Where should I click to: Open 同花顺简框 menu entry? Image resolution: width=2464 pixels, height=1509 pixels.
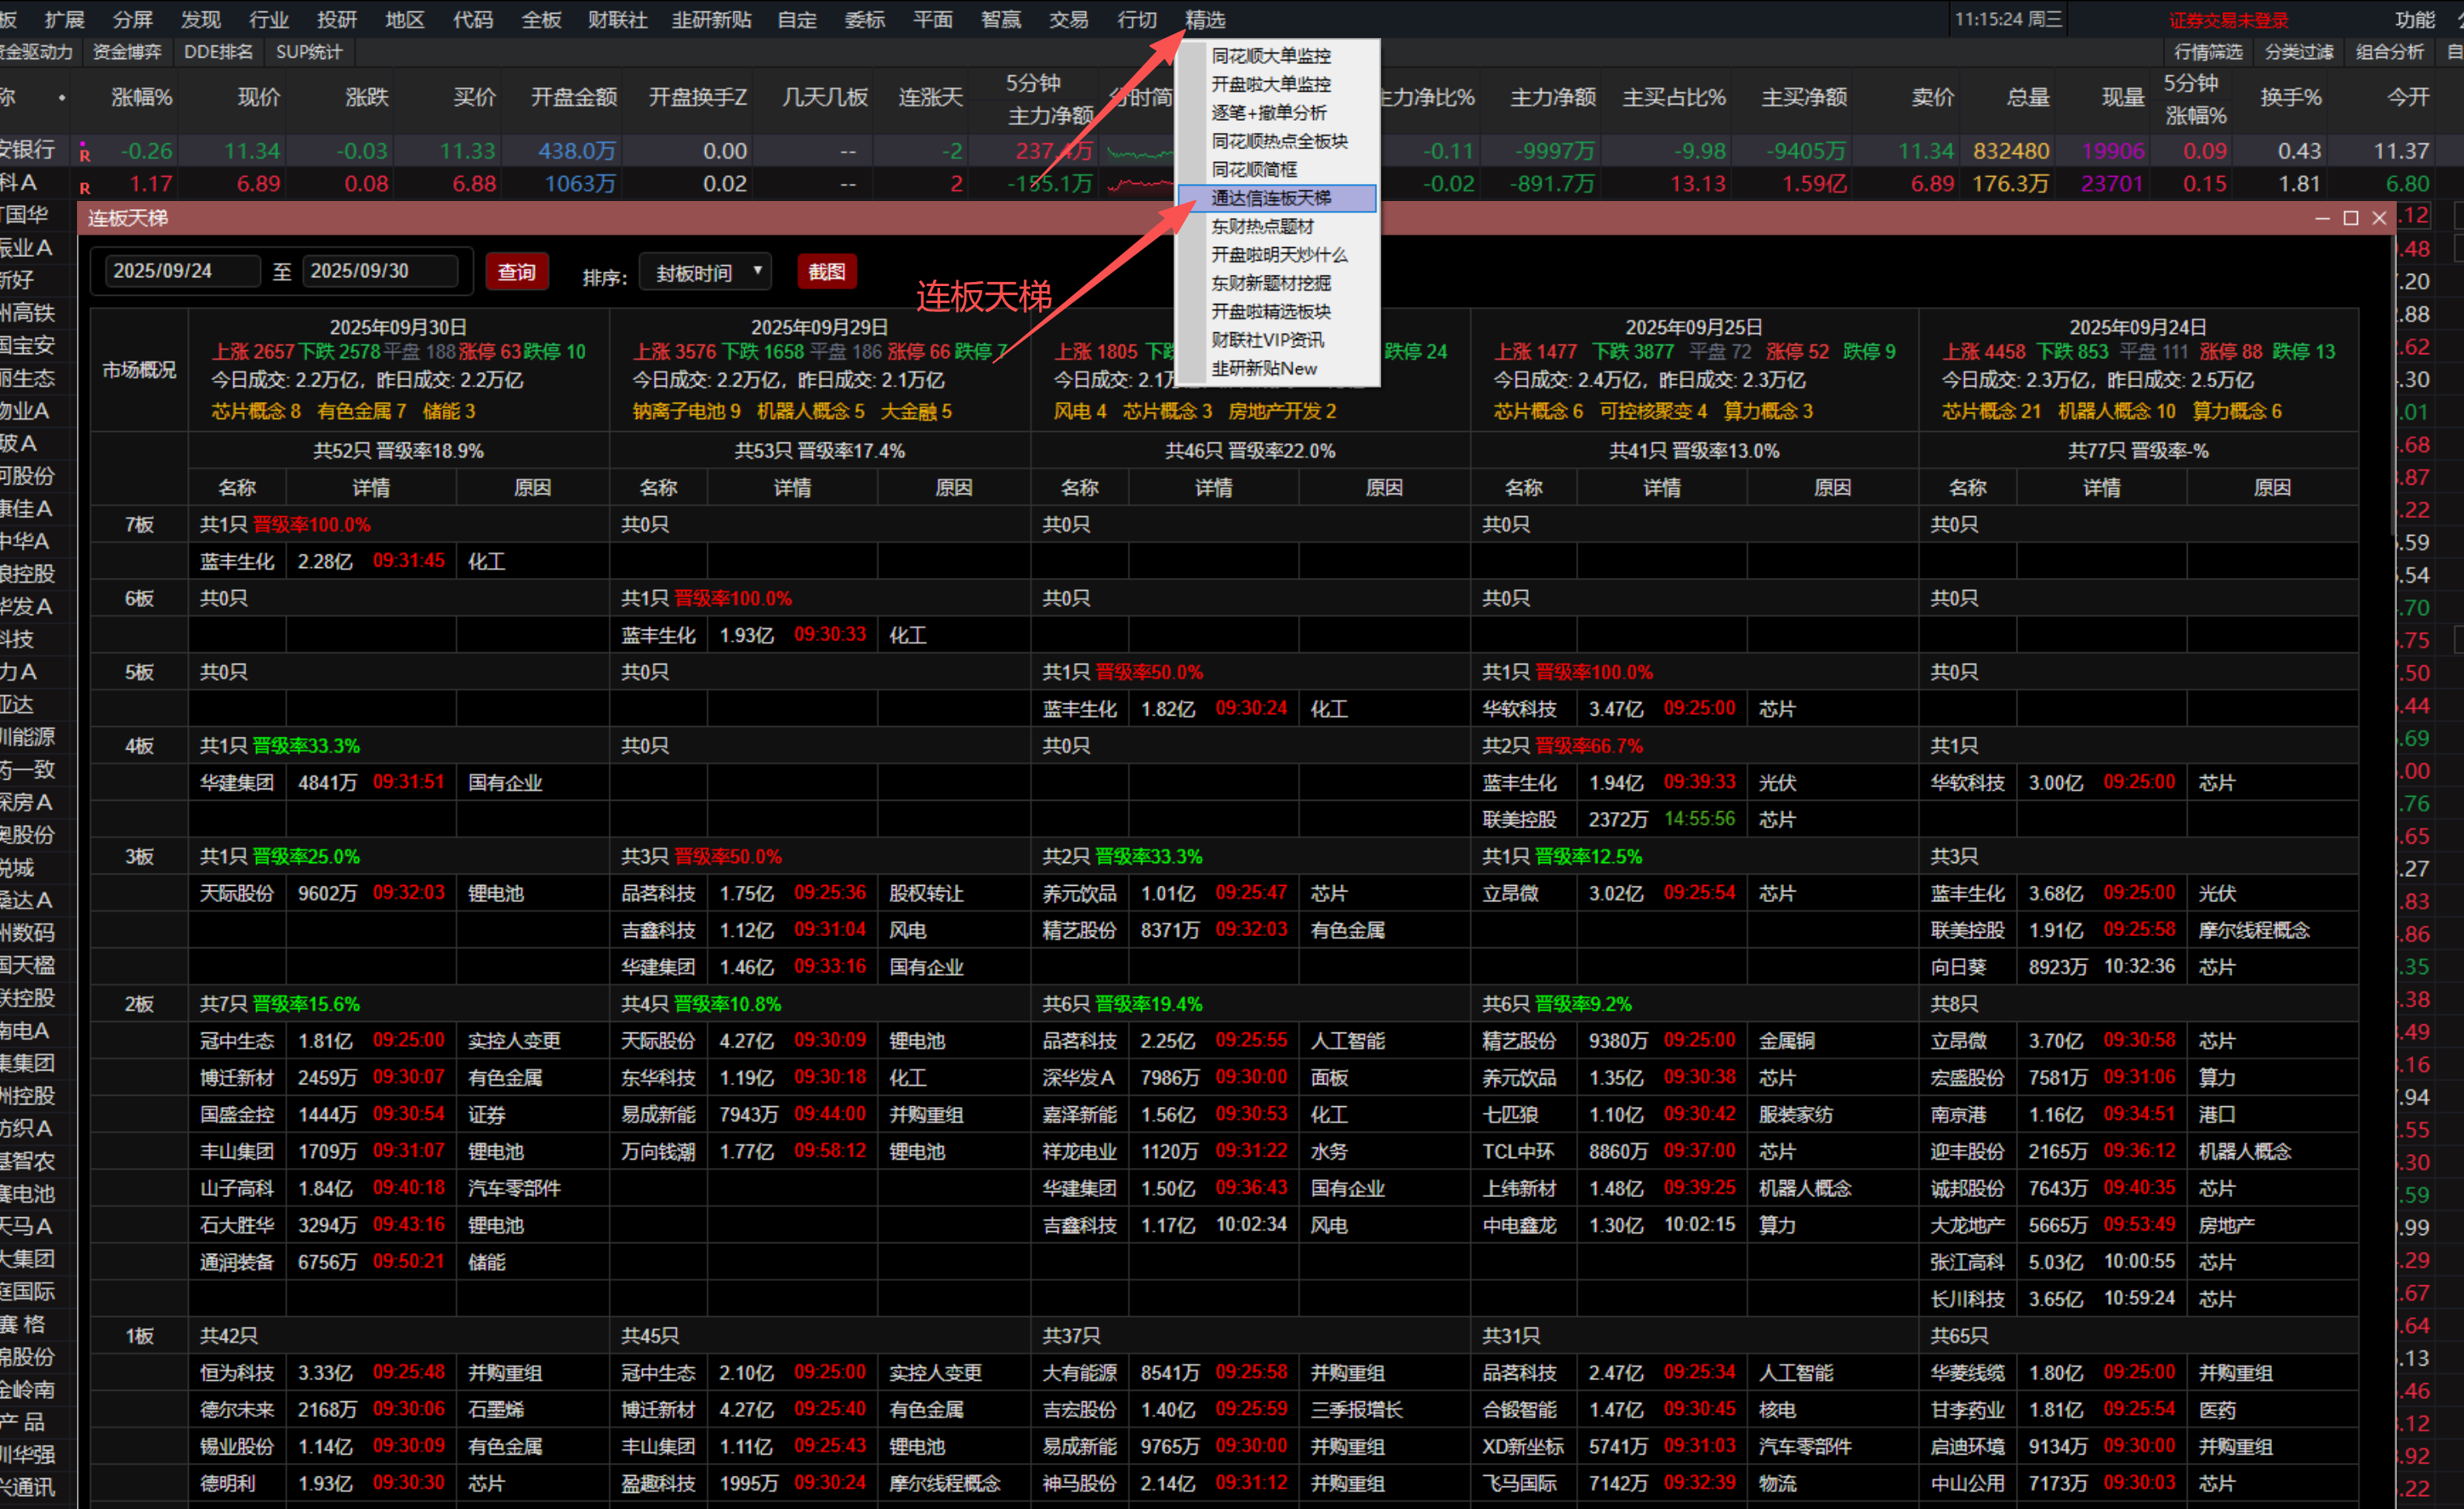click(1254, 169)
